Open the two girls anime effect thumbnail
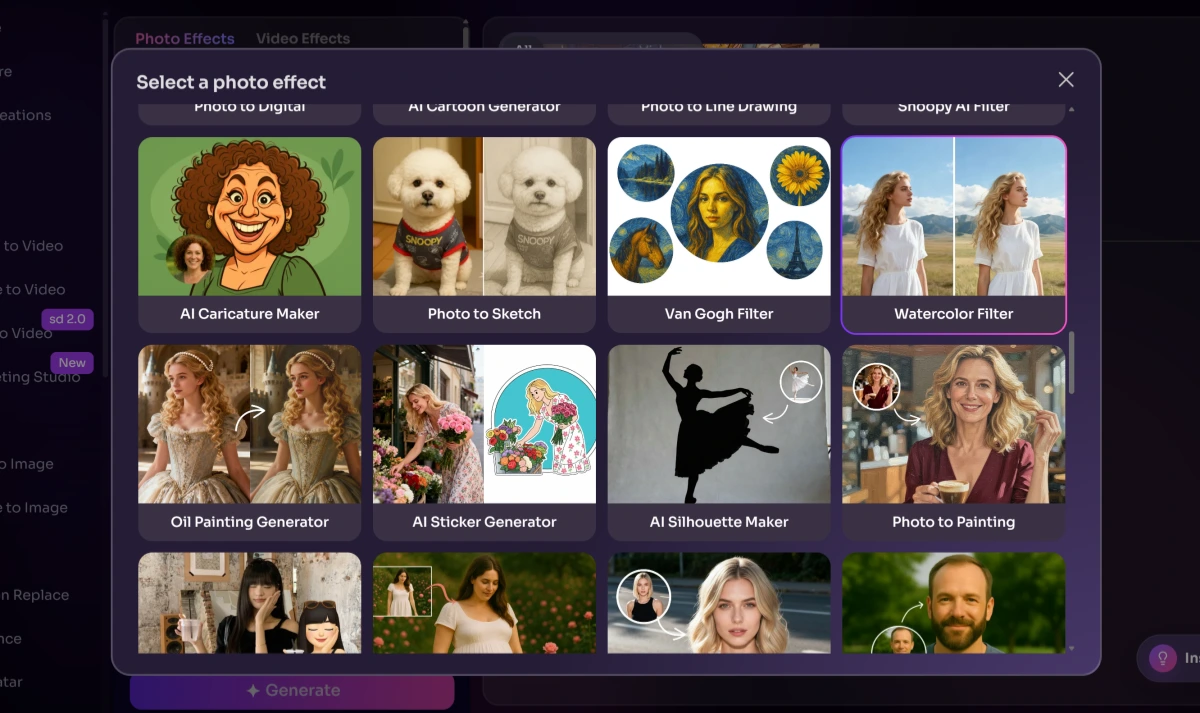The image size is (1200, 713). click(x=250, y=603)
